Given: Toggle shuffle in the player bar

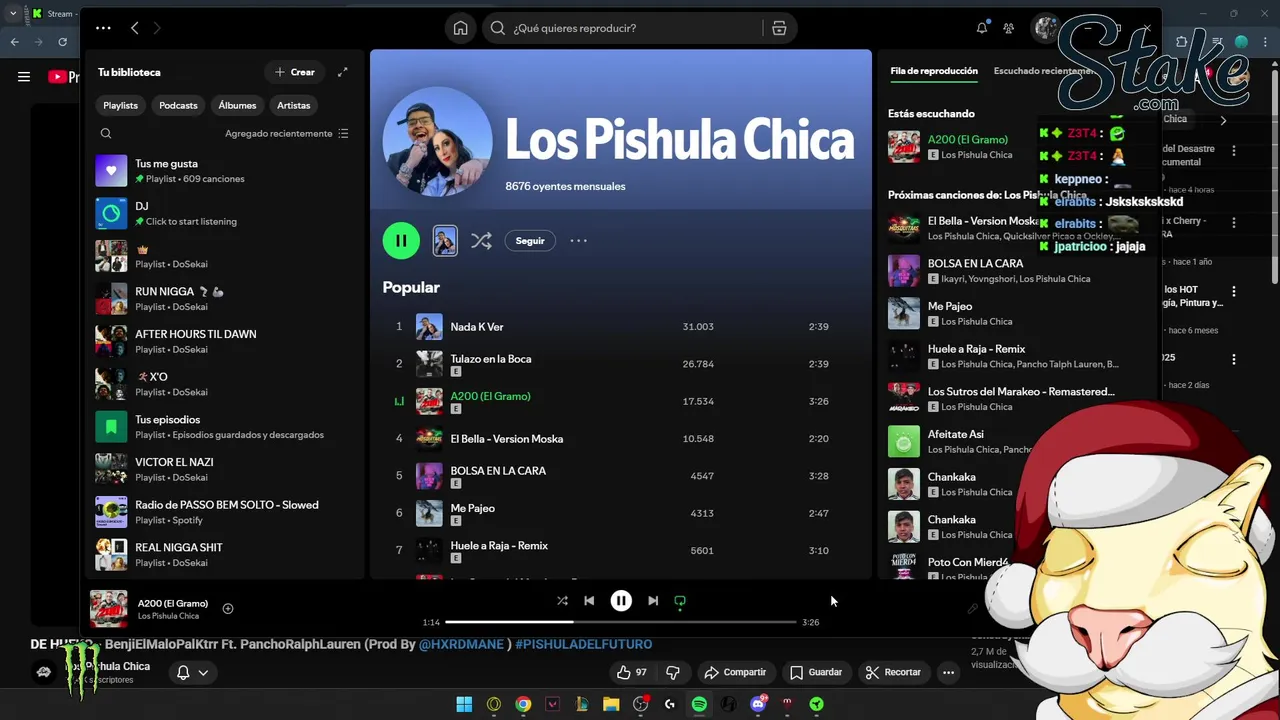Looking at the screenshot, I should pos(562,601).
